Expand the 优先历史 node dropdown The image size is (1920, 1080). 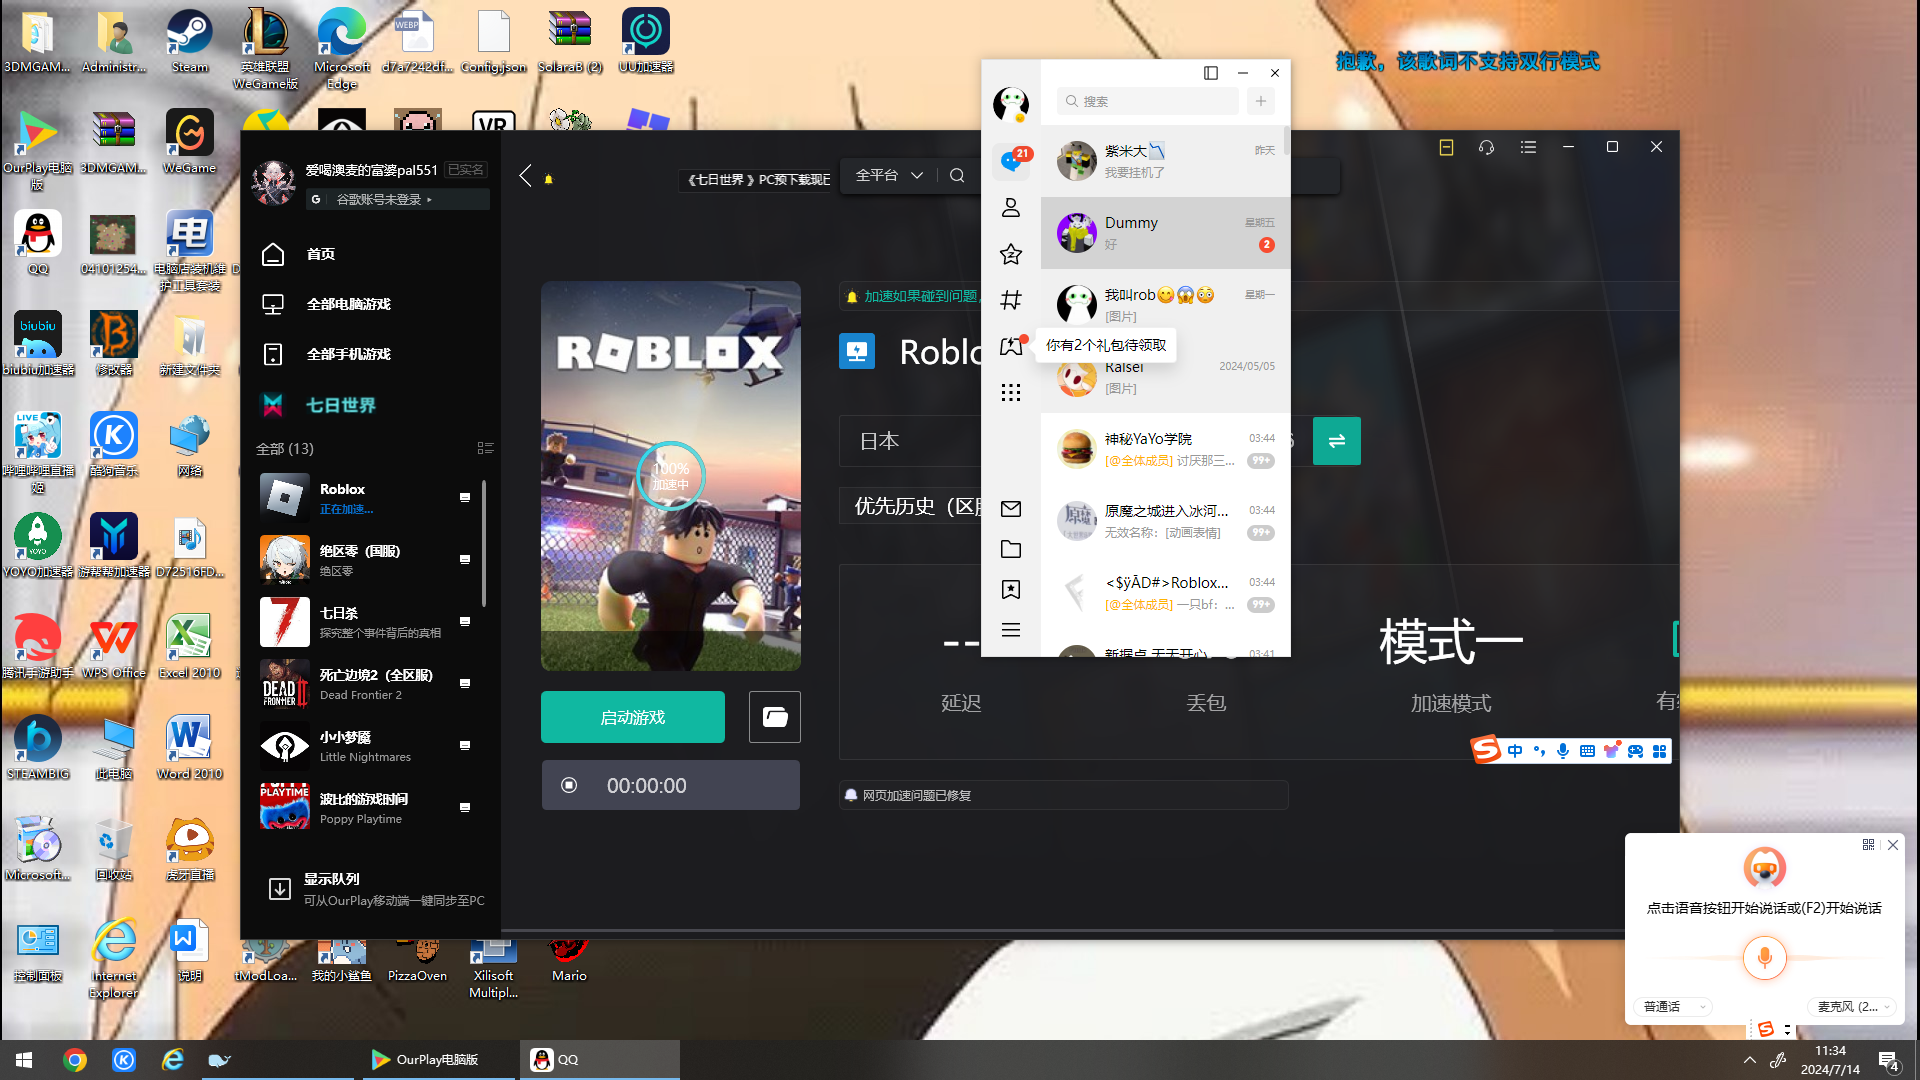pyautogui.click(x=910, y=506)
